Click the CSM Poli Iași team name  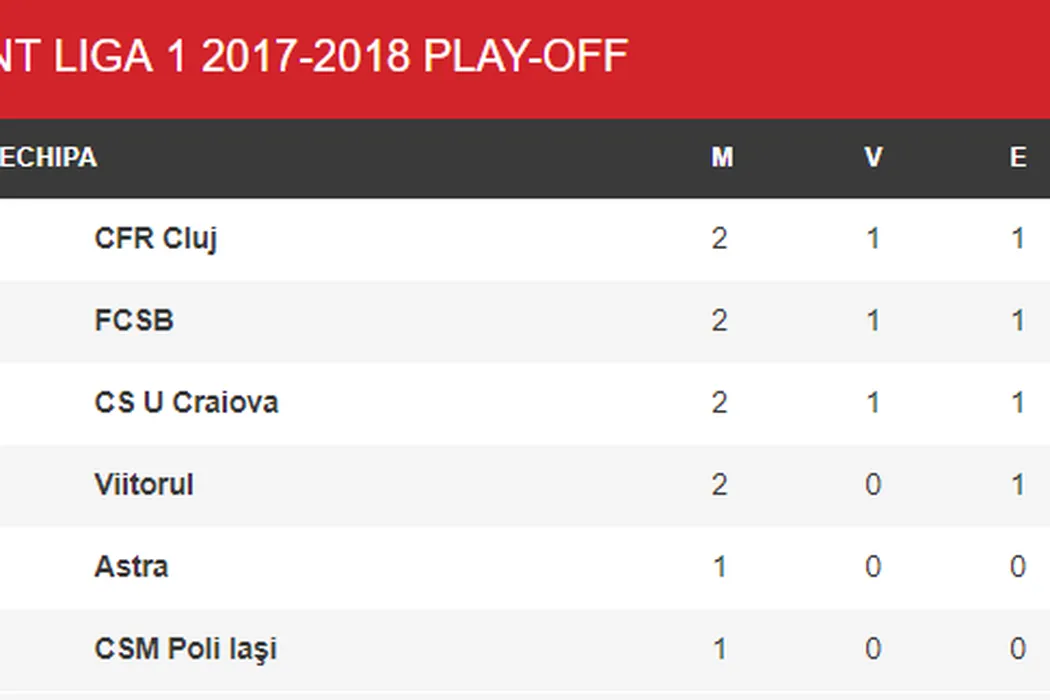186,649
